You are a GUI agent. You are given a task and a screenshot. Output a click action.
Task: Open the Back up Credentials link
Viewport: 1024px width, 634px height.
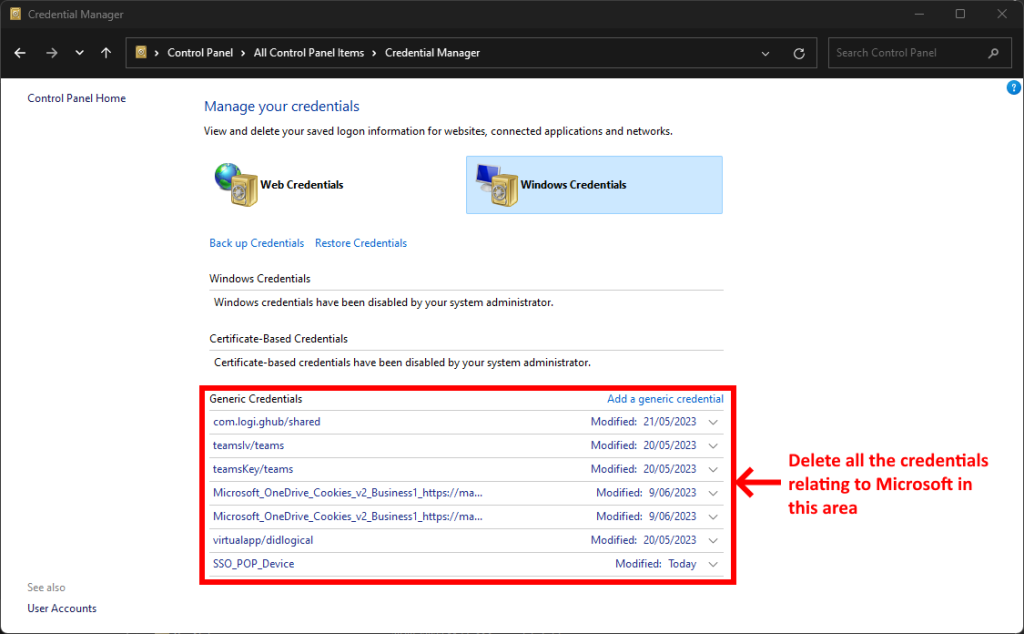(256, 243)
